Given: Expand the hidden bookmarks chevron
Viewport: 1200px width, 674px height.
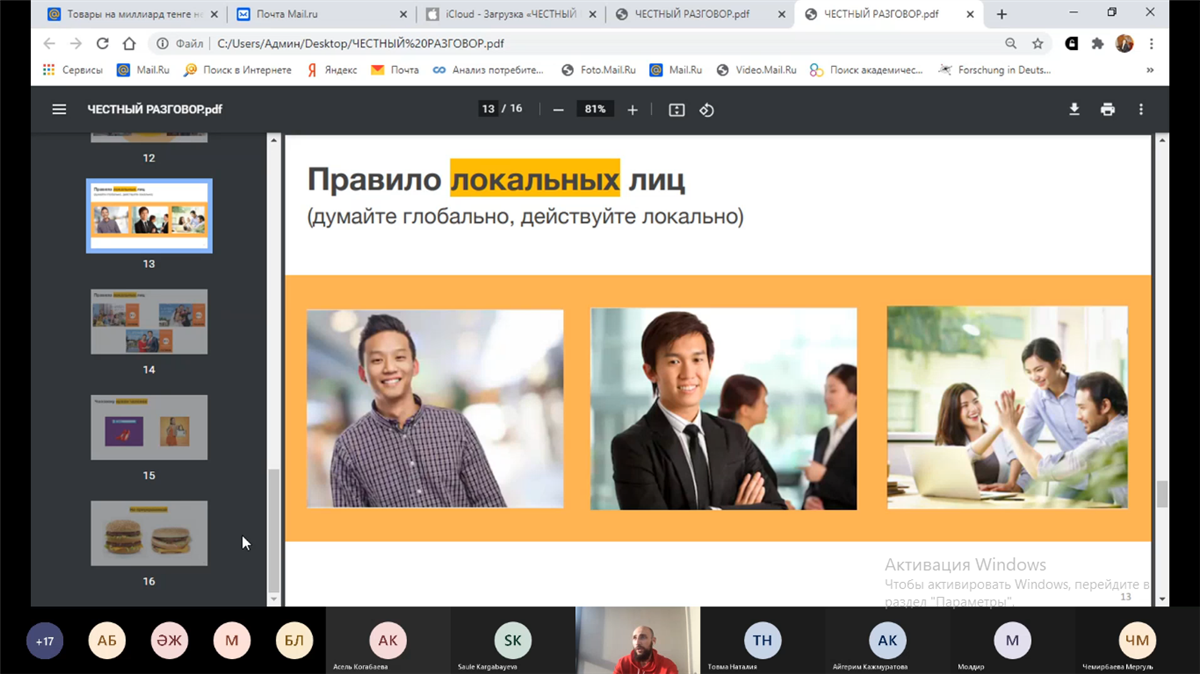Looking at the screenshot, I should pos(1150,70).
